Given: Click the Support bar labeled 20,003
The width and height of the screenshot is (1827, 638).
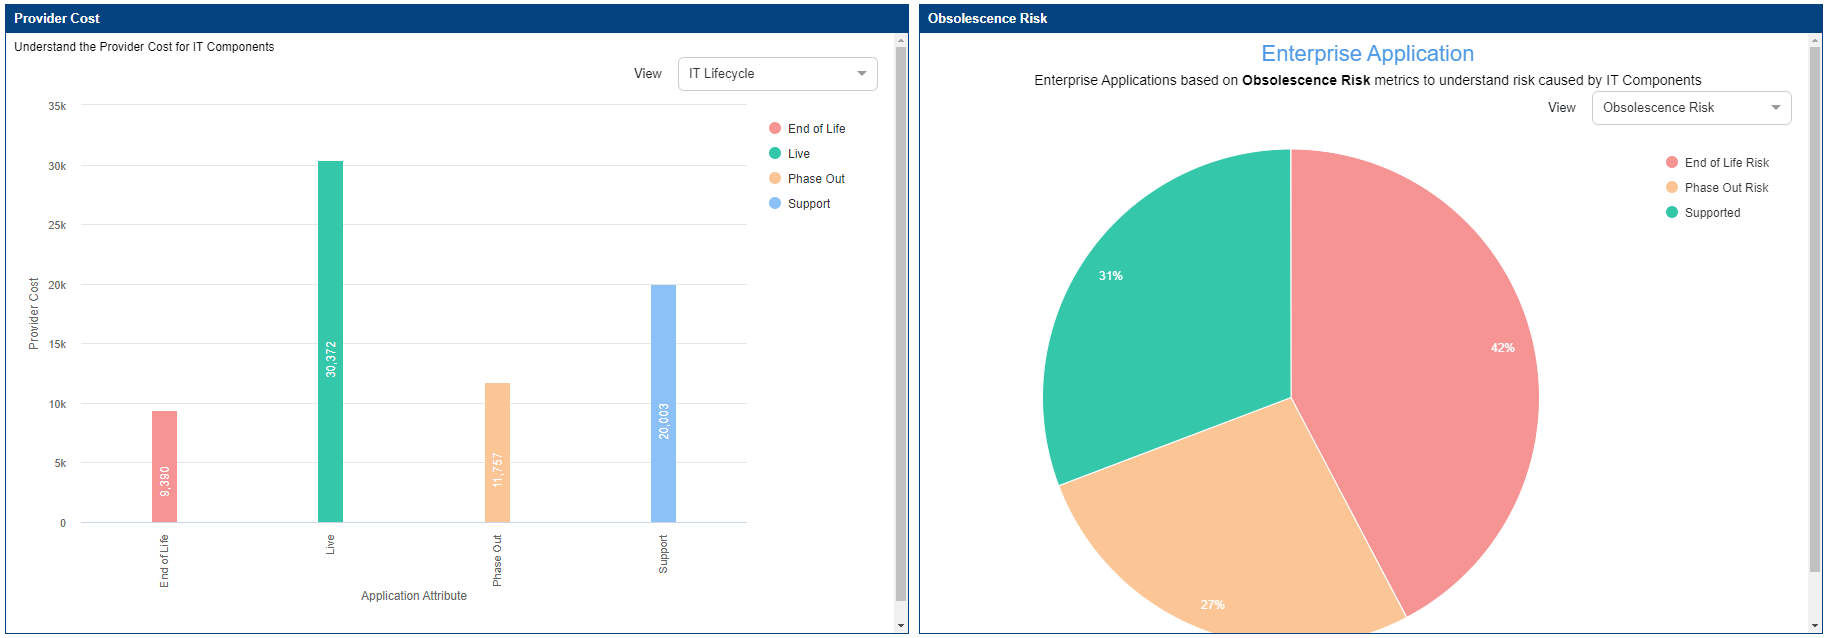Looking at the screenshot, I should point(663,403).
